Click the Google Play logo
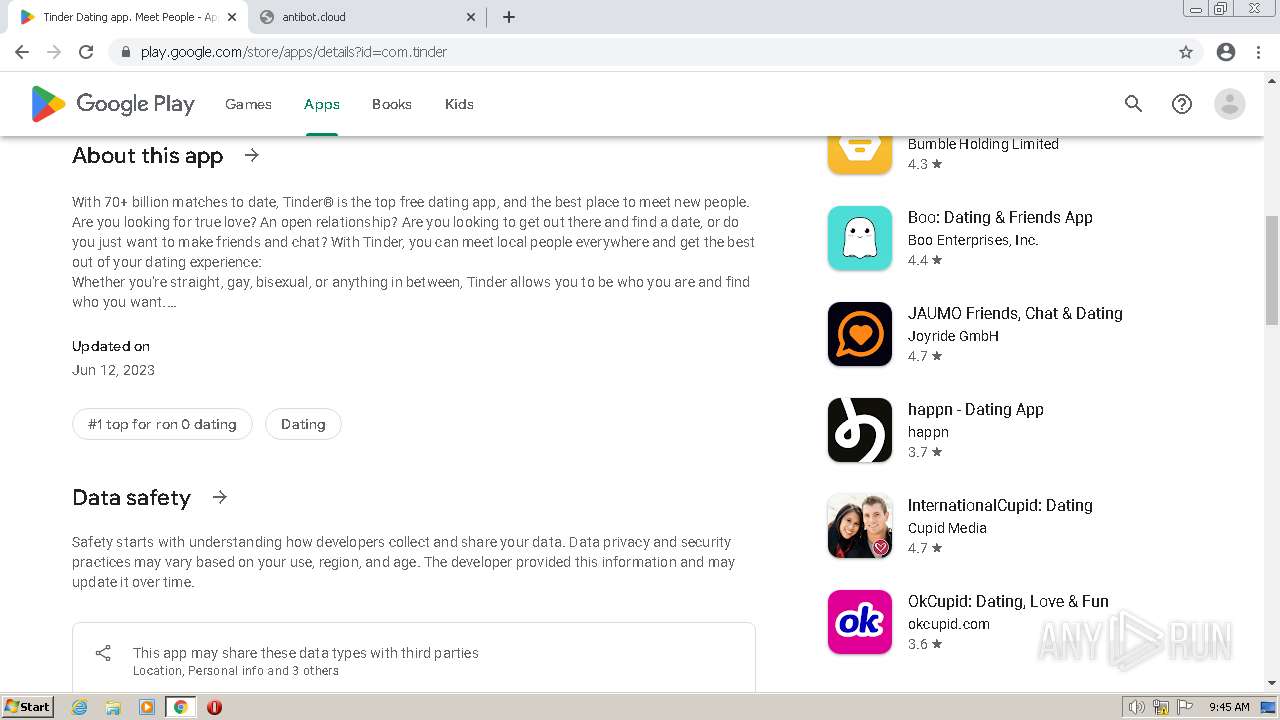Screen dimensions: 1280x720 (112, 104)
